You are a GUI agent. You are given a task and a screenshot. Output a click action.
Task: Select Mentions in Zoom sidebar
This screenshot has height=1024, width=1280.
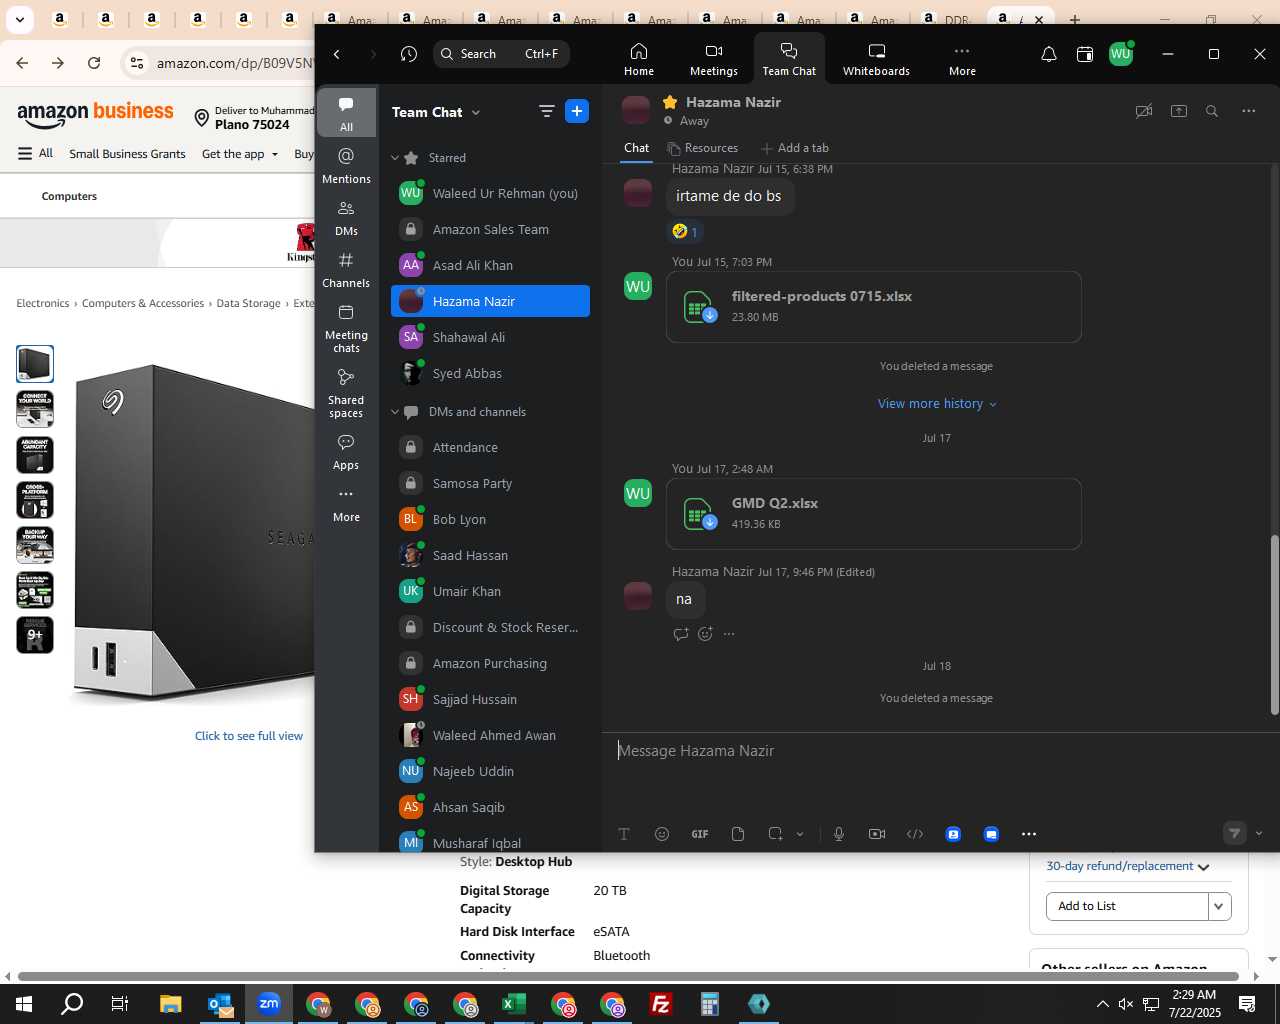(346, 166)
